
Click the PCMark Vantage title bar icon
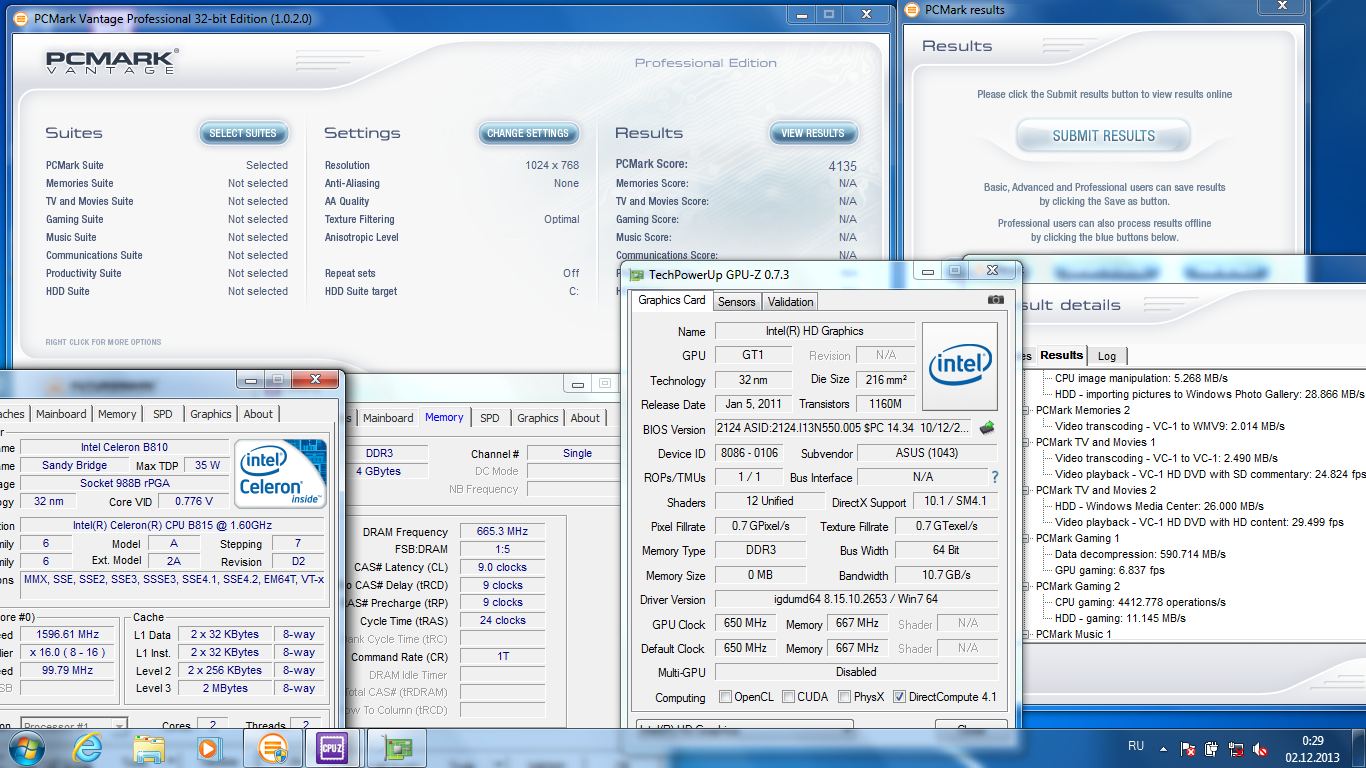coord(21,18)
